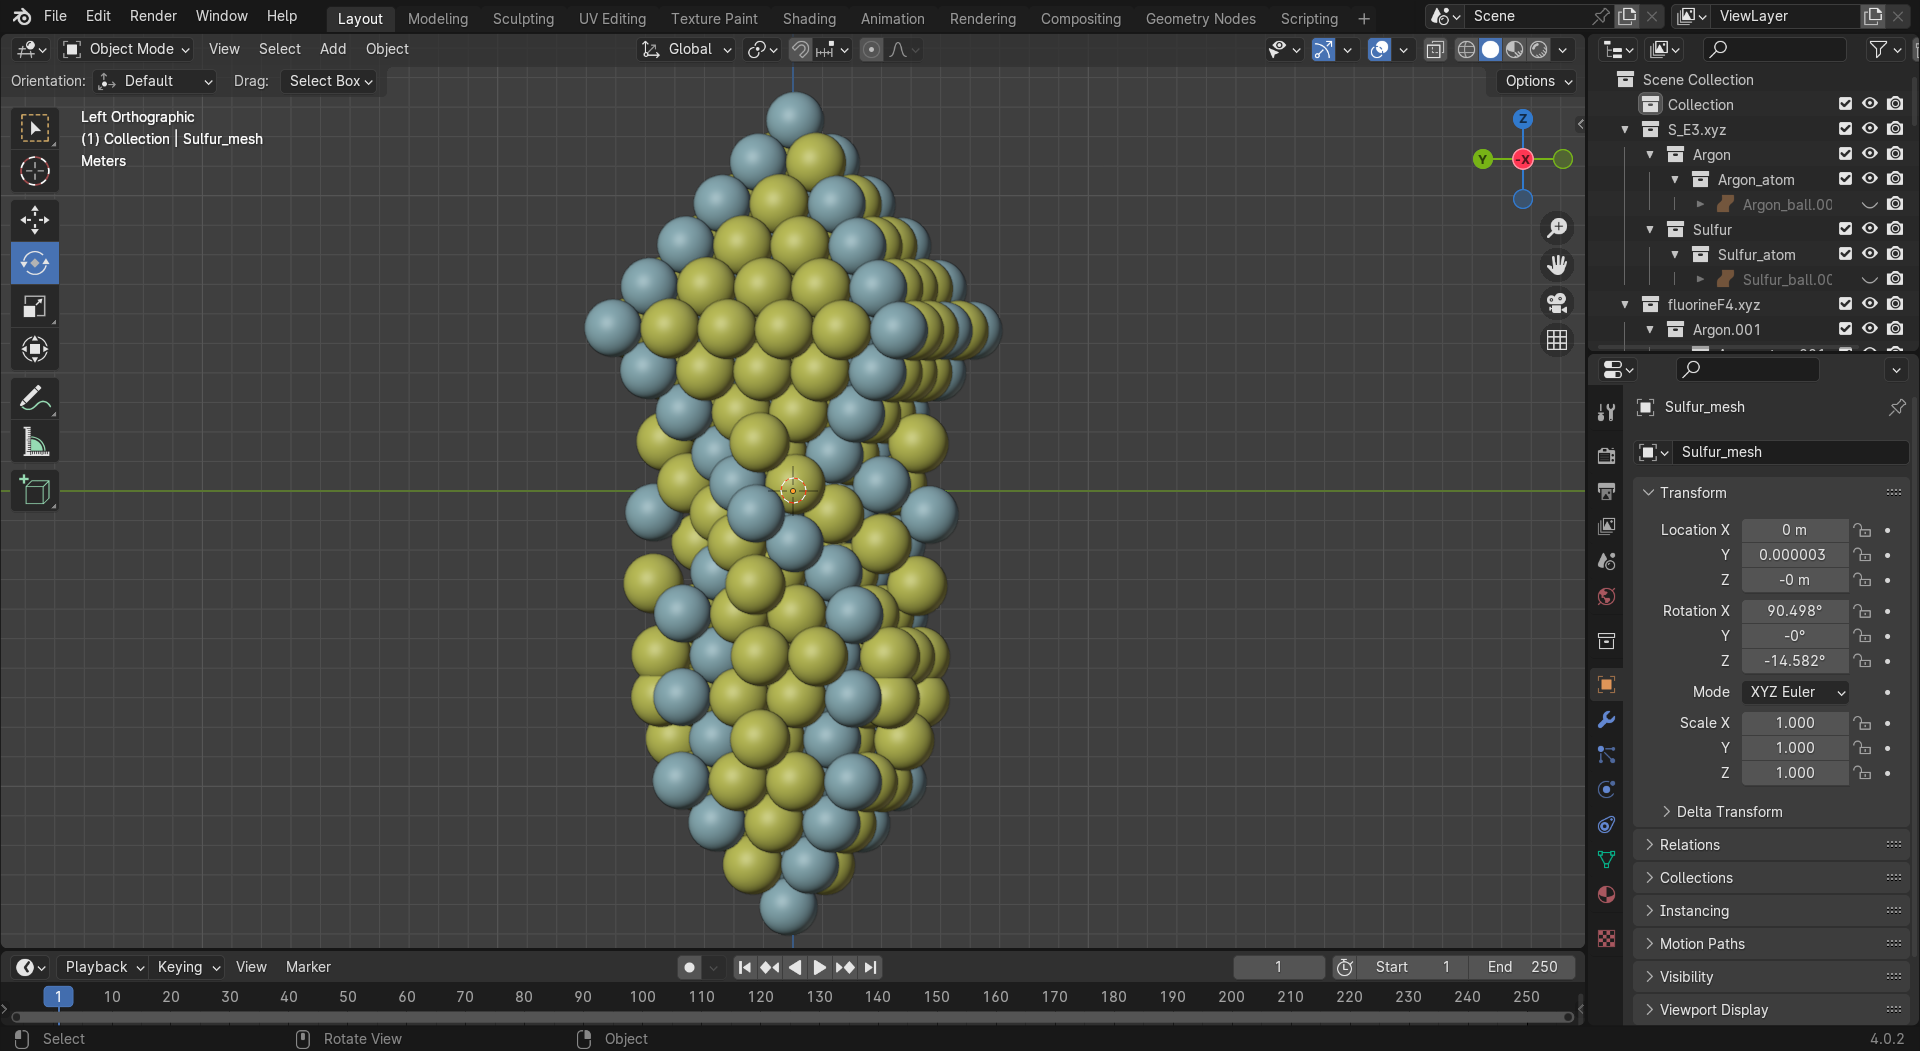Image resolution: width=1920 pixels, height=1051 pixels.
Task: Pick the Add Cube tool
Action: [x=35, y=491]
